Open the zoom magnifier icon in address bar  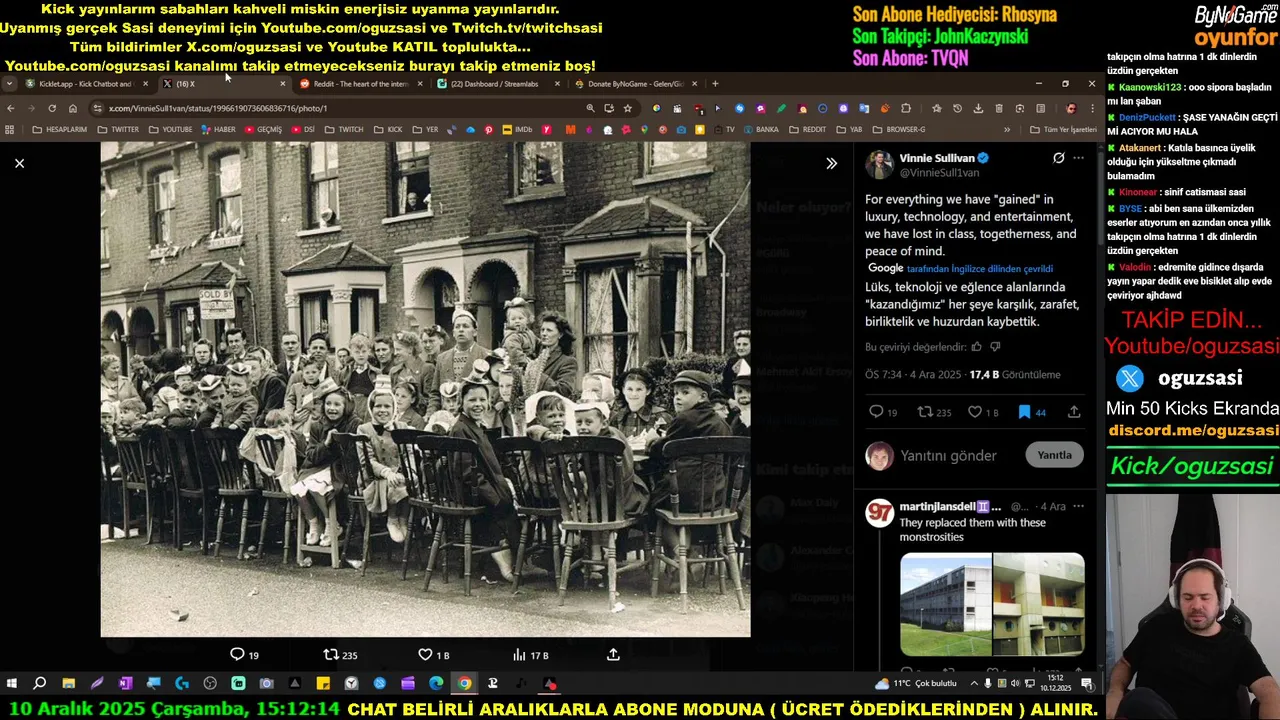click(590, 108)
